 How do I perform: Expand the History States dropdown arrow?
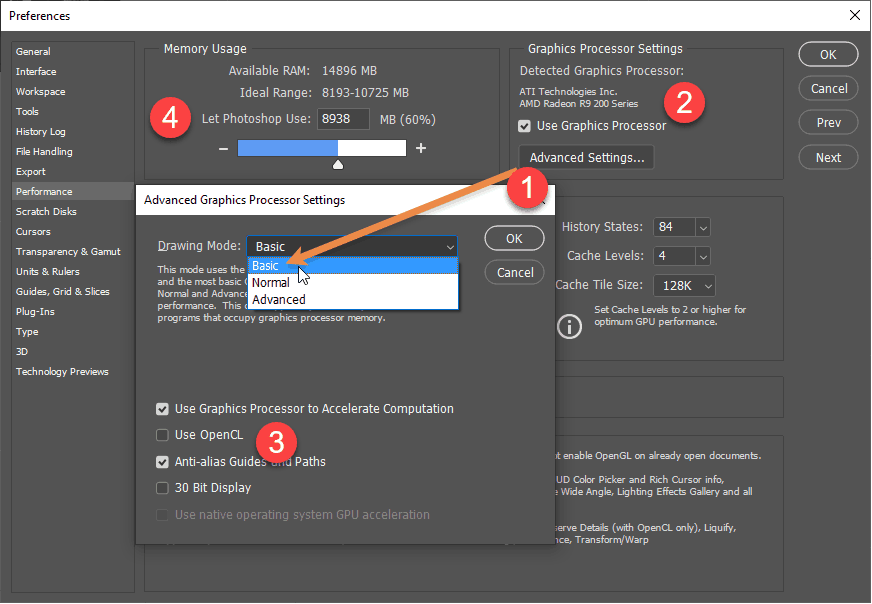[x=703, y=227]
